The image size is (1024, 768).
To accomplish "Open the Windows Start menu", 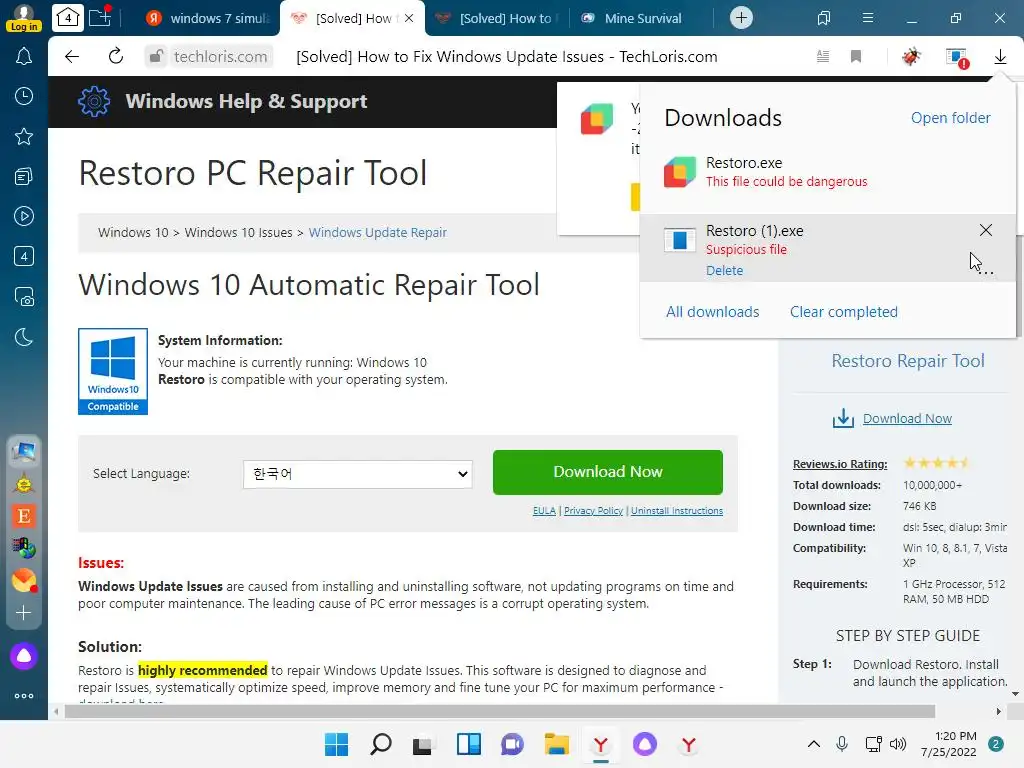I will pyautogui.click(x=336, y=744).
